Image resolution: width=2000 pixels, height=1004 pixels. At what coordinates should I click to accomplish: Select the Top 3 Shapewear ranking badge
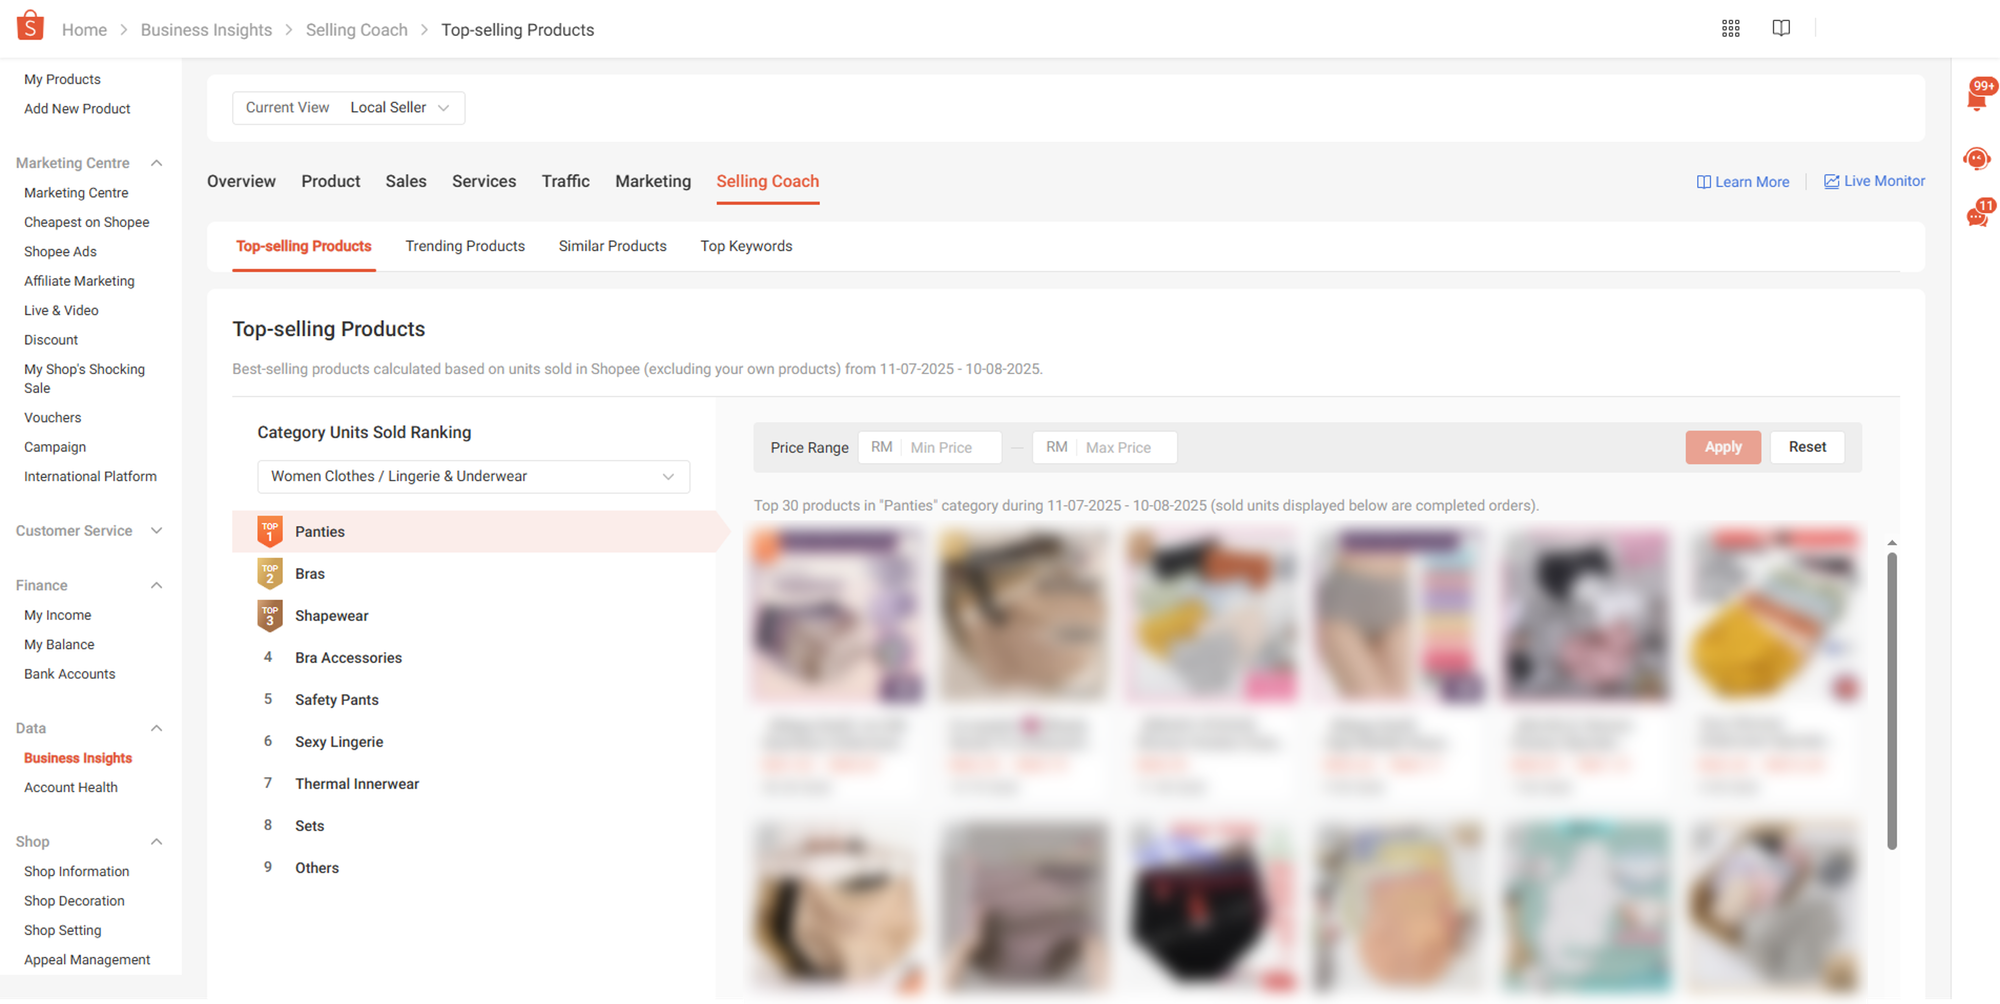coord(270,616)
